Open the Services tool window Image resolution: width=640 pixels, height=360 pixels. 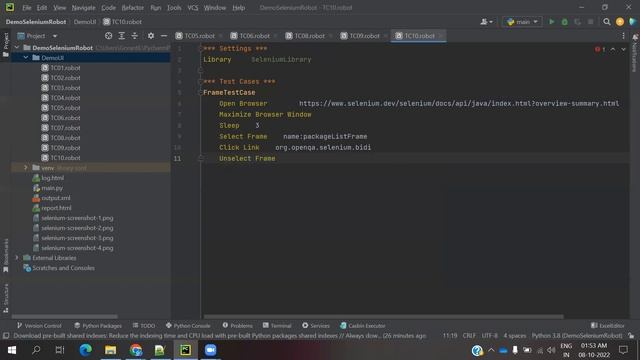click(x=316, y=325)
